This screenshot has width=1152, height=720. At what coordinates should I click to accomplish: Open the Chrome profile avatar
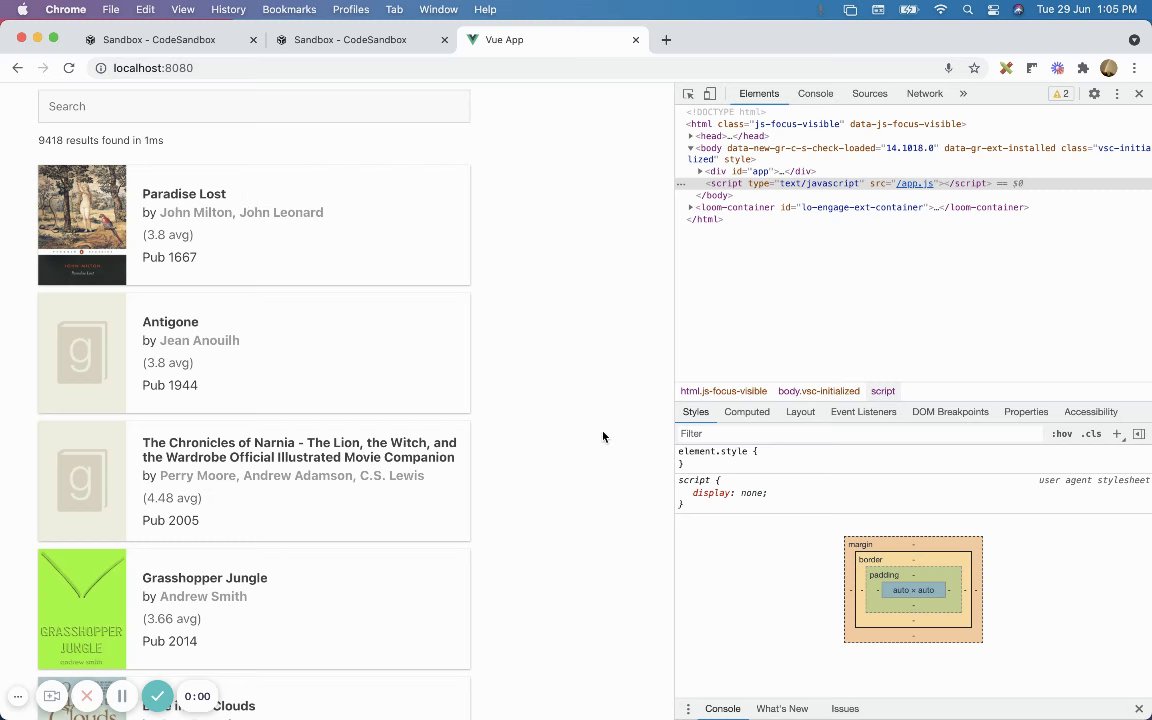[x=1109, y=68]
